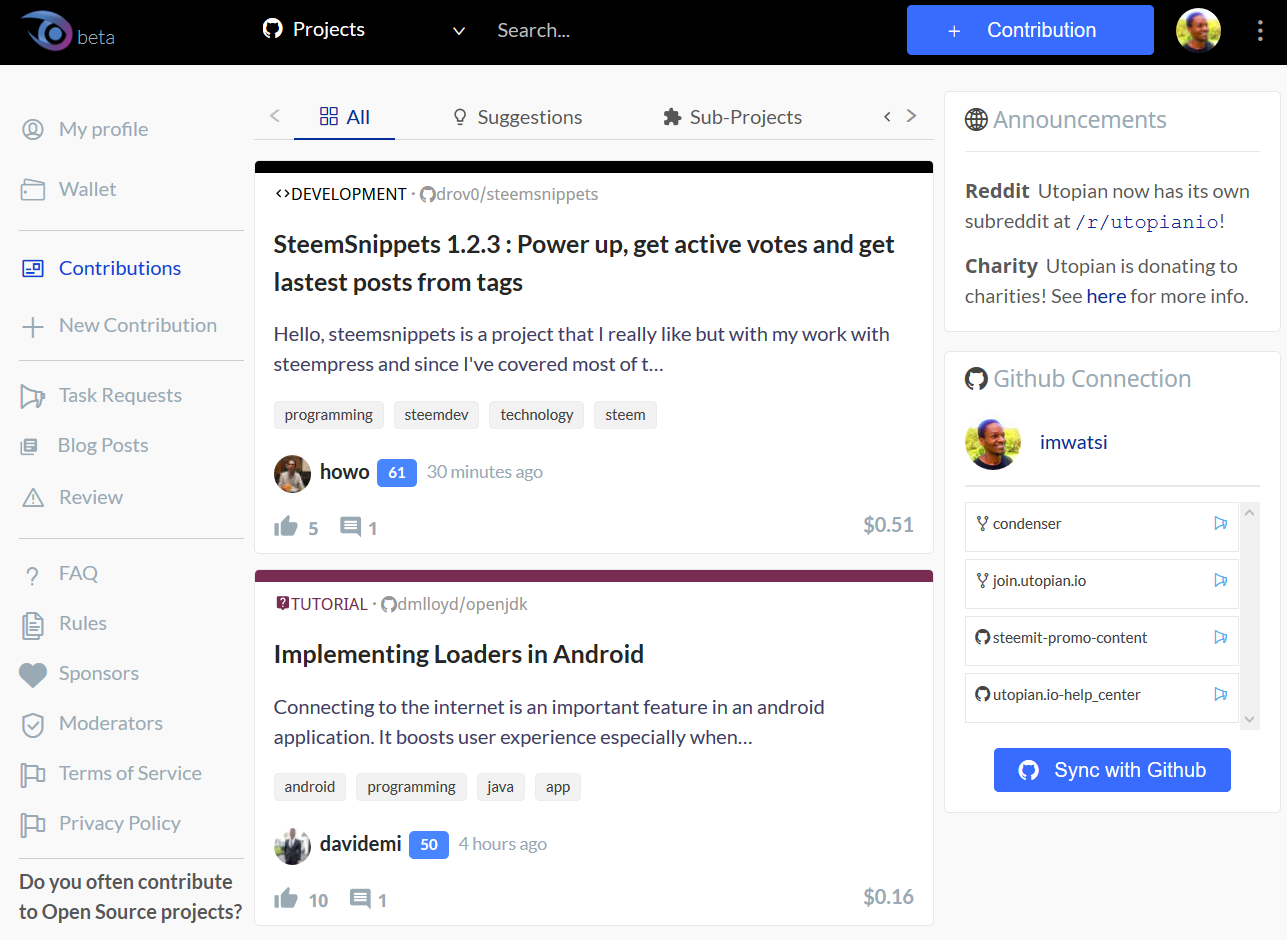Open the SteemSnippets 1.2.3 post title
The width and height of the screenshot is (1287, 940).
[x=584, y=263]
